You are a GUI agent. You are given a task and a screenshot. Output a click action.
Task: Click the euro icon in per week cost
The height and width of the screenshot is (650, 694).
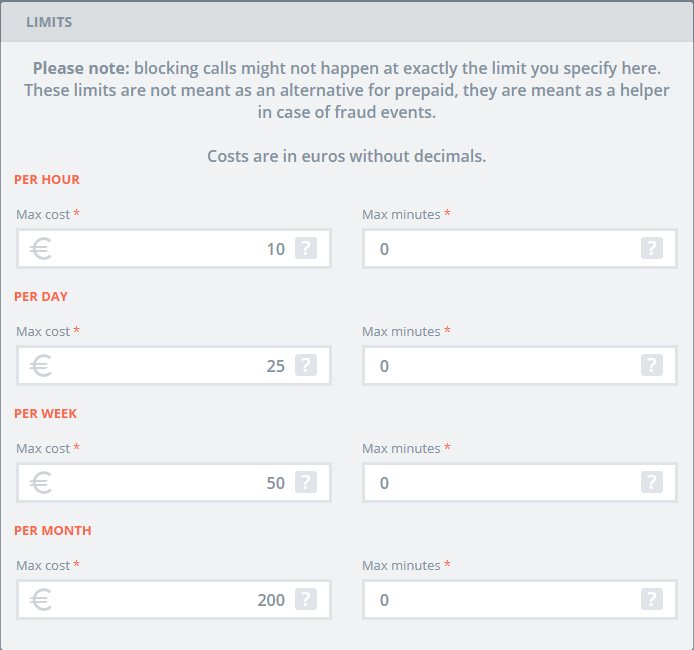point(41,483)
